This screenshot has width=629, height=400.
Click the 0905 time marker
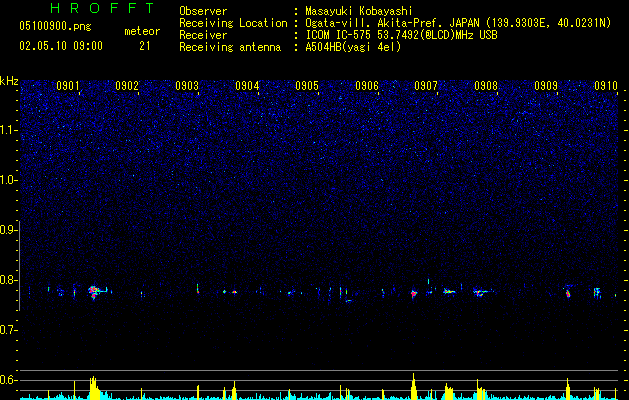(307, 86)
